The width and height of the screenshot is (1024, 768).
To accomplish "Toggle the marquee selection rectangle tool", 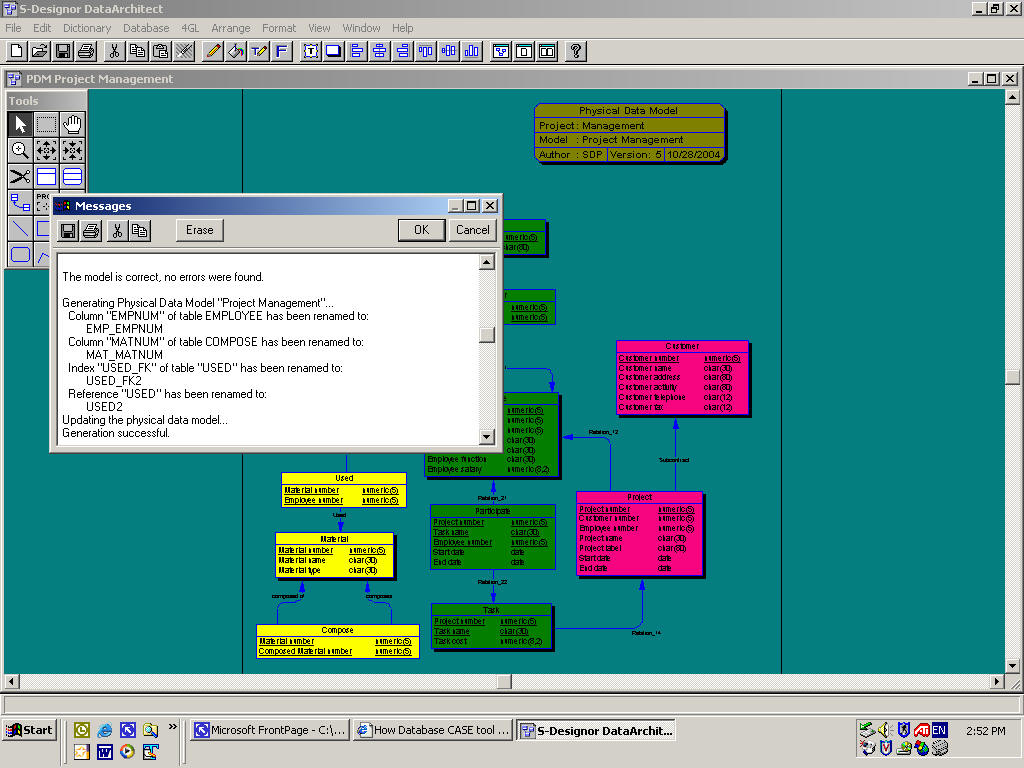I will coord(46,124).
